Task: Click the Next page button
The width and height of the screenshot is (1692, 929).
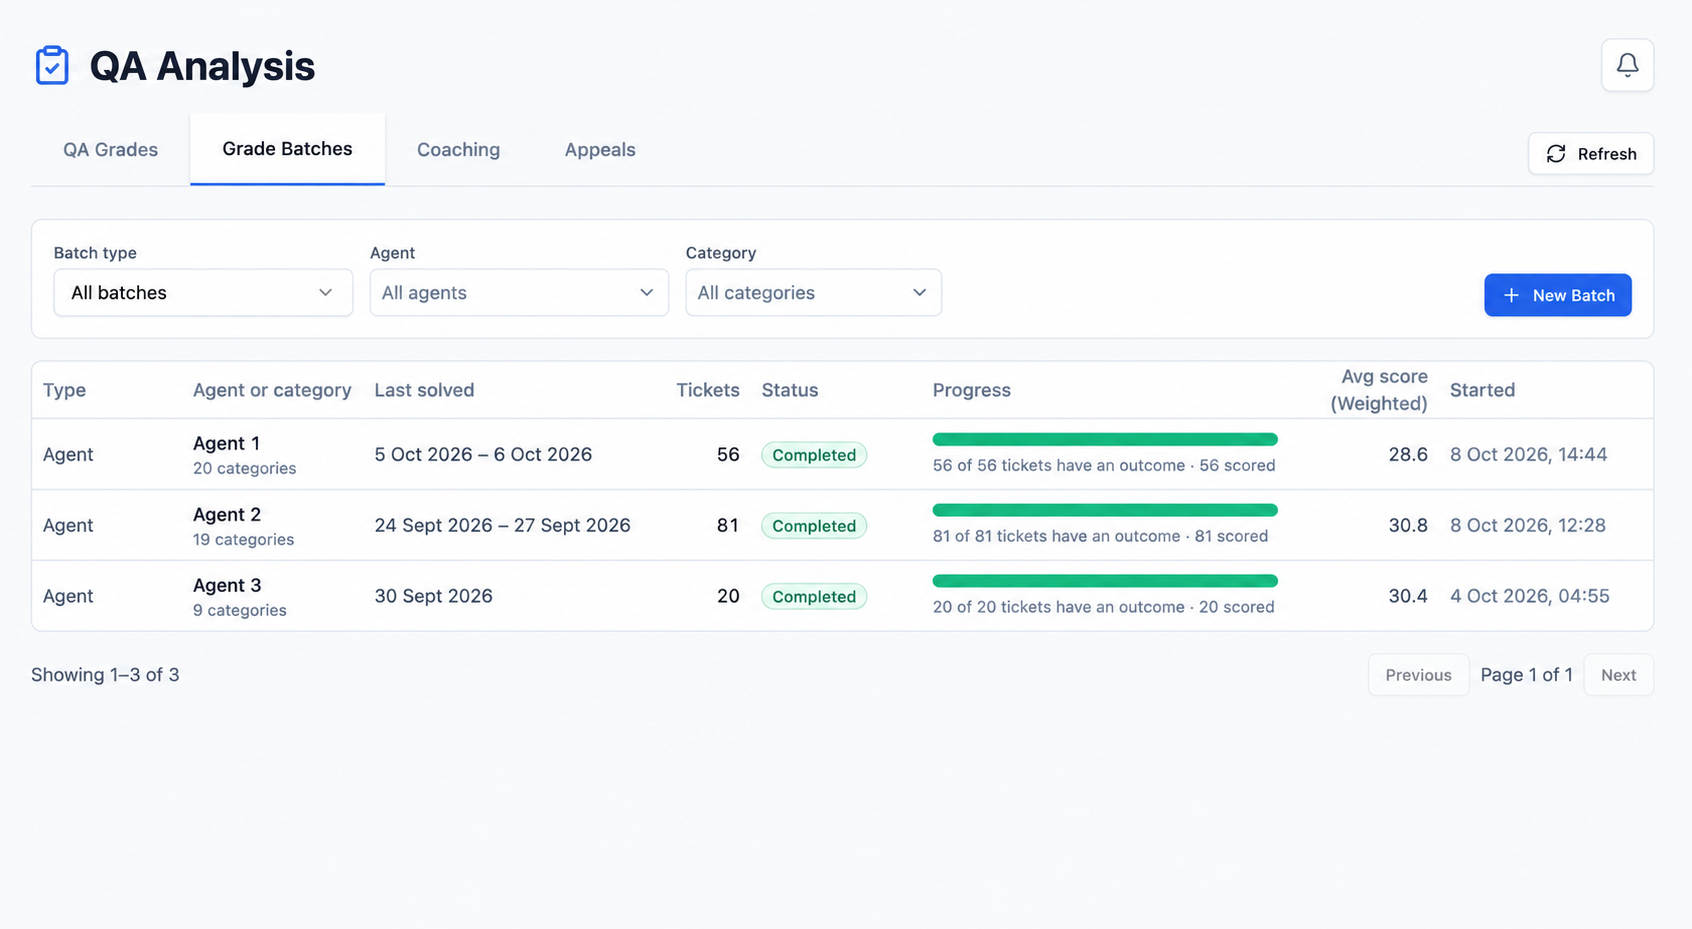Action: pyautogui.click(x=1618, y=675)
